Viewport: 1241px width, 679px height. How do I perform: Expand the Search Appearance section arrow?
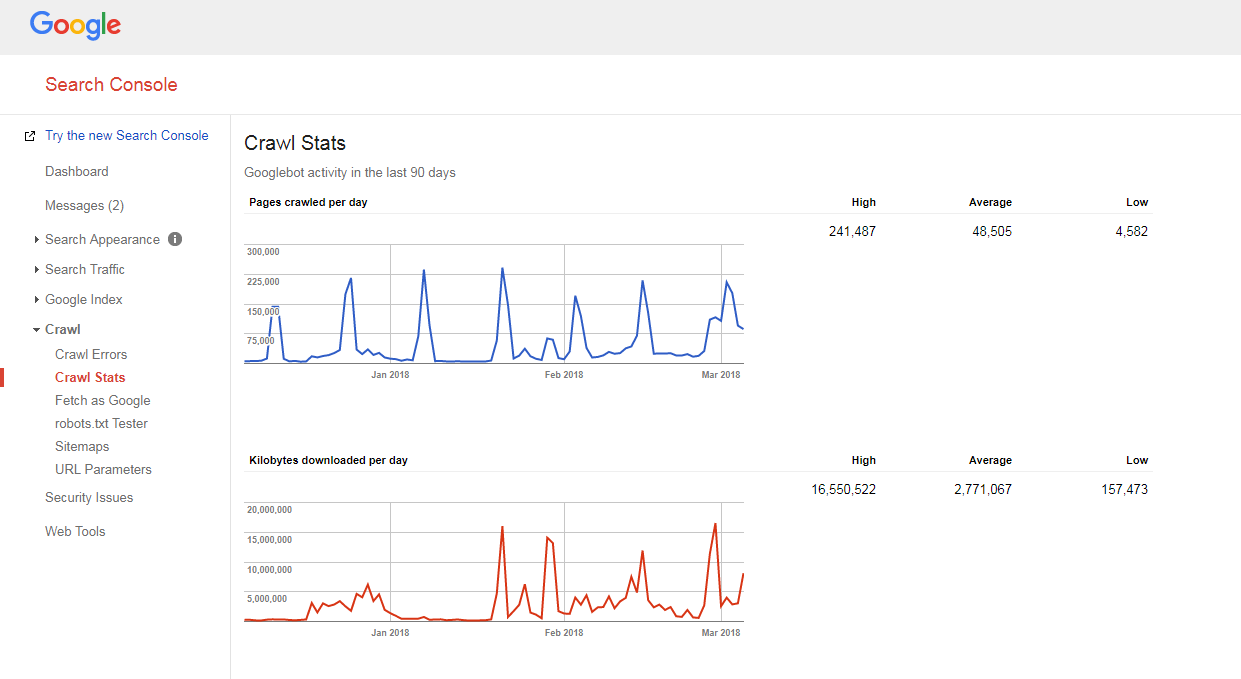pyautogui.click(x=37, y=240)
